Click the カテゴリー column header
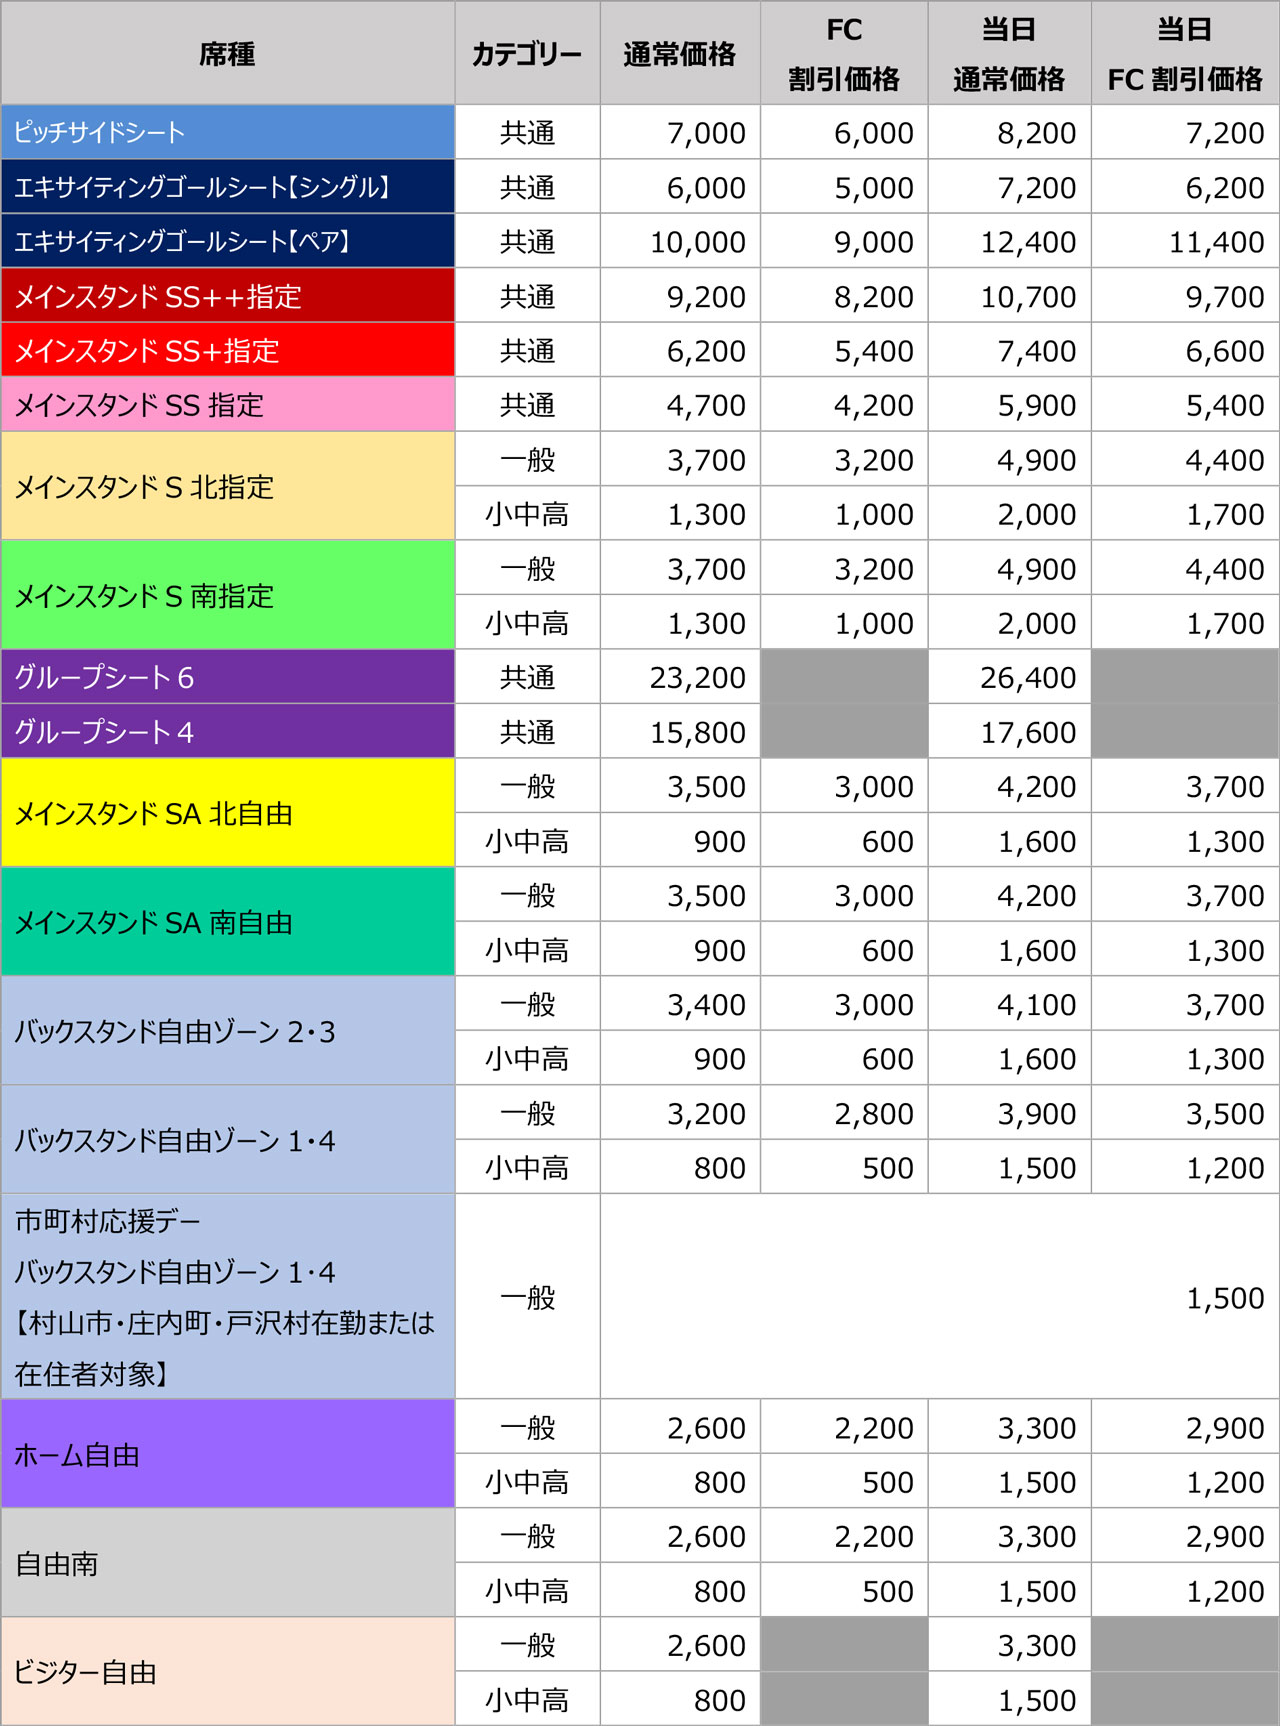 coord(527,54)
